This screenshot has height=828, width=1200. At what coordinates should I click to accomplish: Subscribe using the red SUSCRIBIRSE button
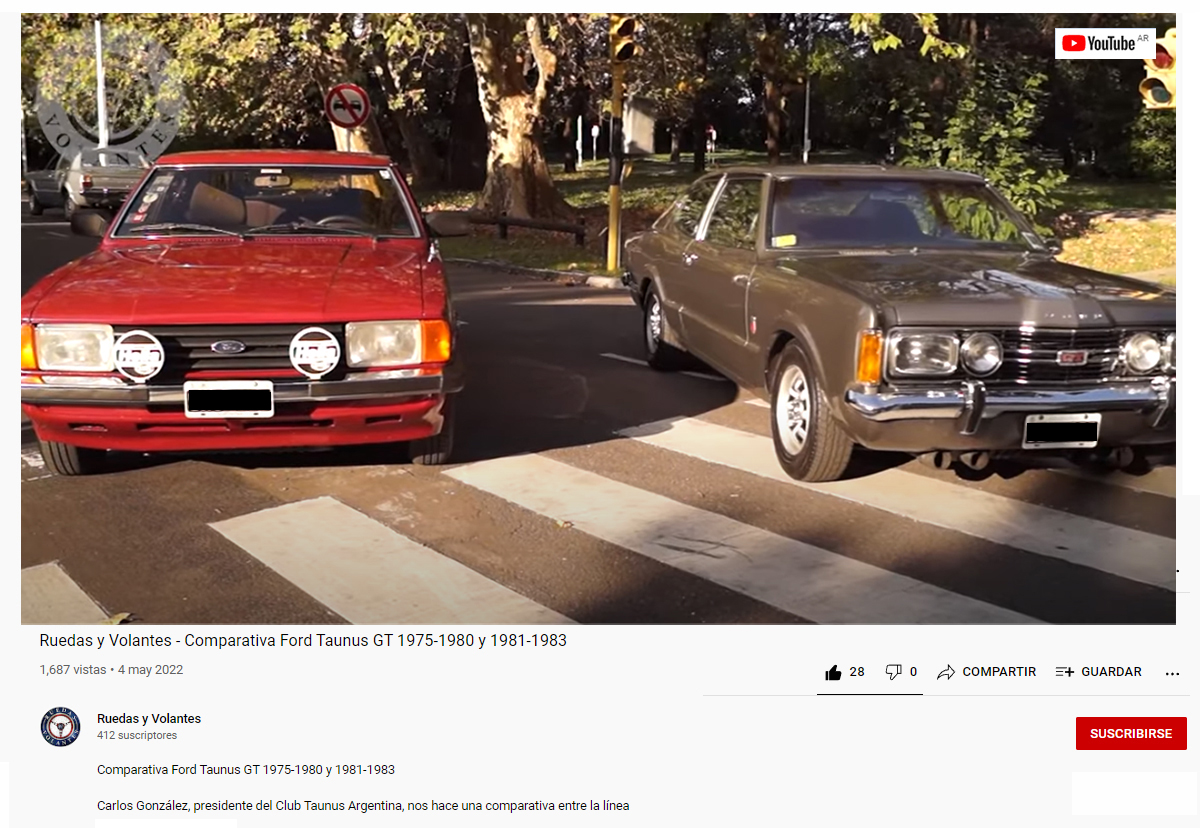coord(1131,733)
